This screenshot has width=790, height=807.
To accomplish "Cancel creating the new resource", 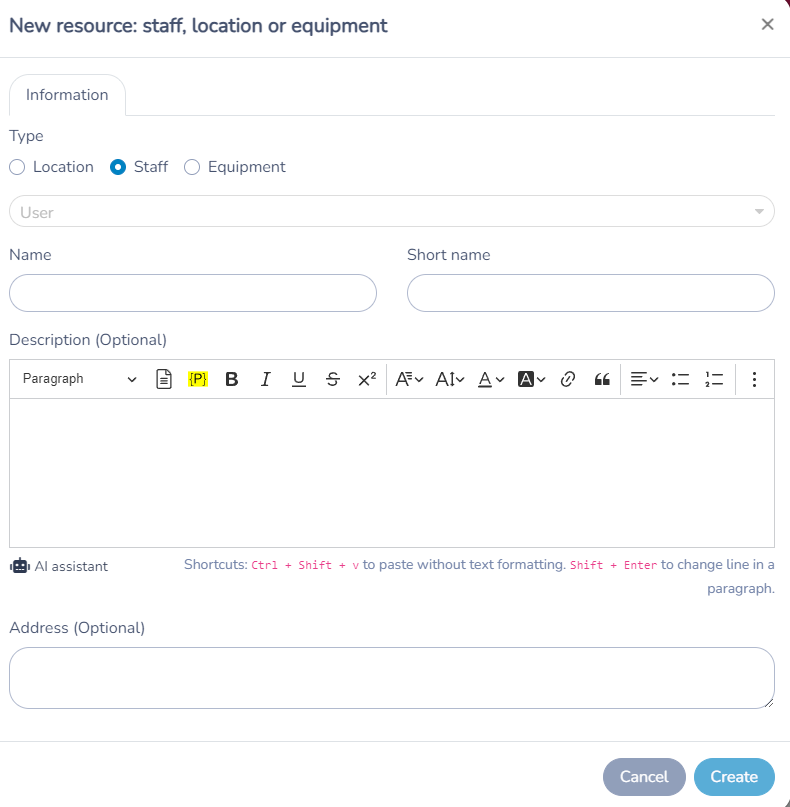I will point(644,777).
